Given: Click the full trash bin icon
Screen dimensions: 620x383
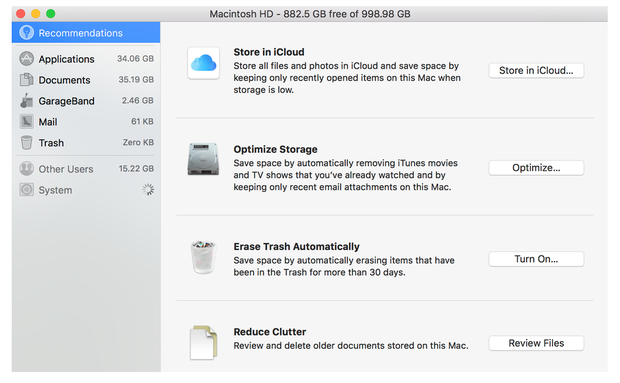Looking at the screenshot, I should pos(204,257).
